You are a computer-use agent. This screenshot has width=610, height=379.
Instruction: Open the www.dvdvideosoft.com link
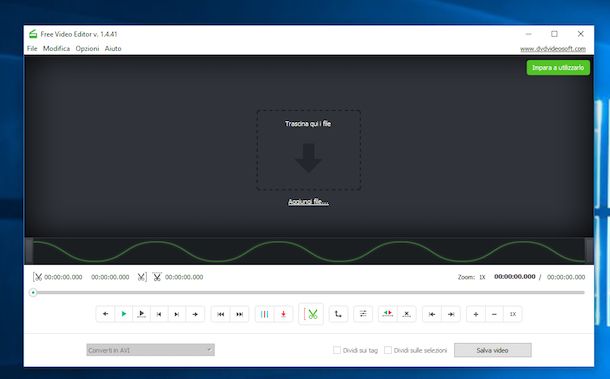[553, 49]
